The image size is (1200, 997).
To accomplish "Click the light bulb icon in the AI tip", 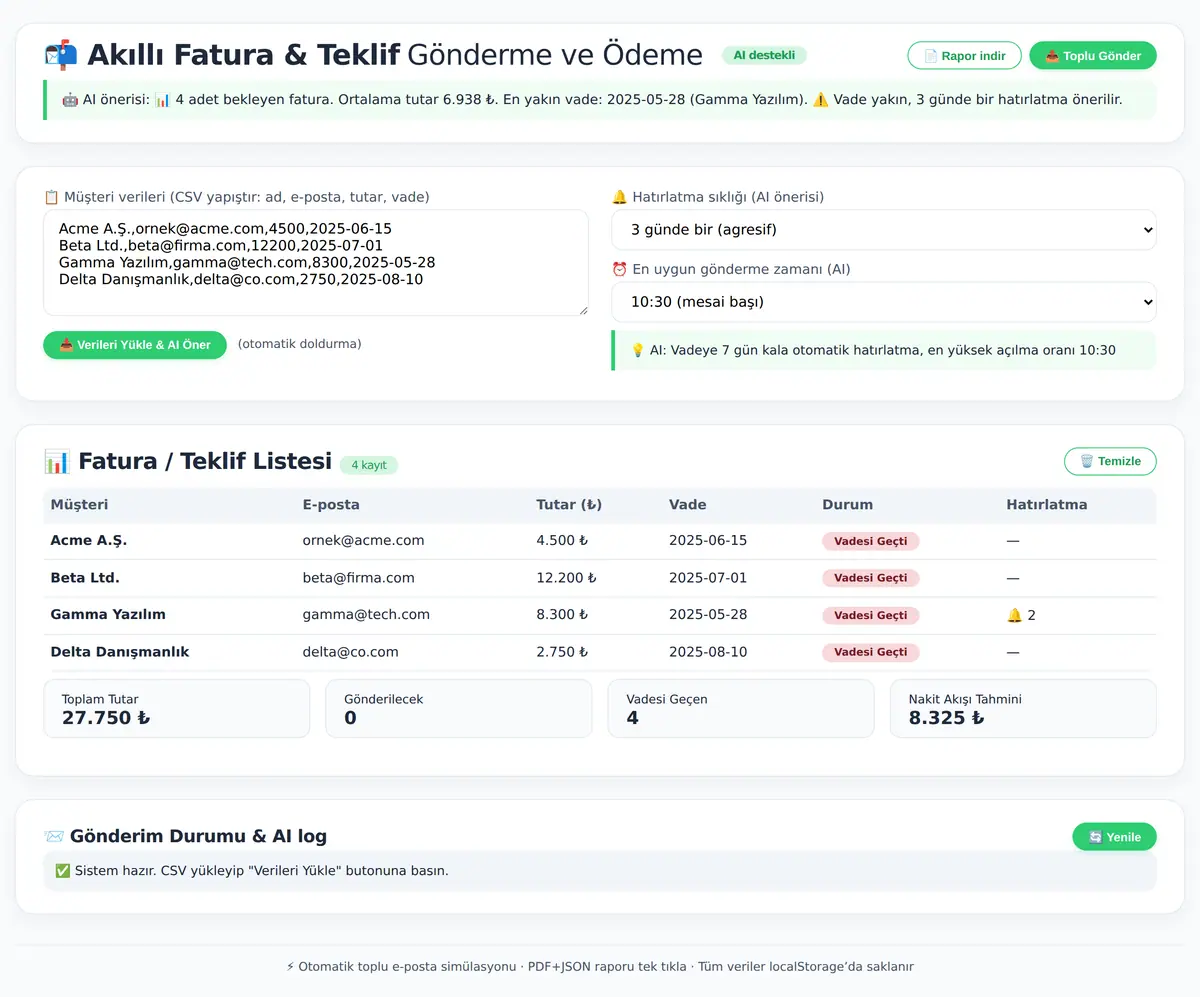I will click(638, 350).
